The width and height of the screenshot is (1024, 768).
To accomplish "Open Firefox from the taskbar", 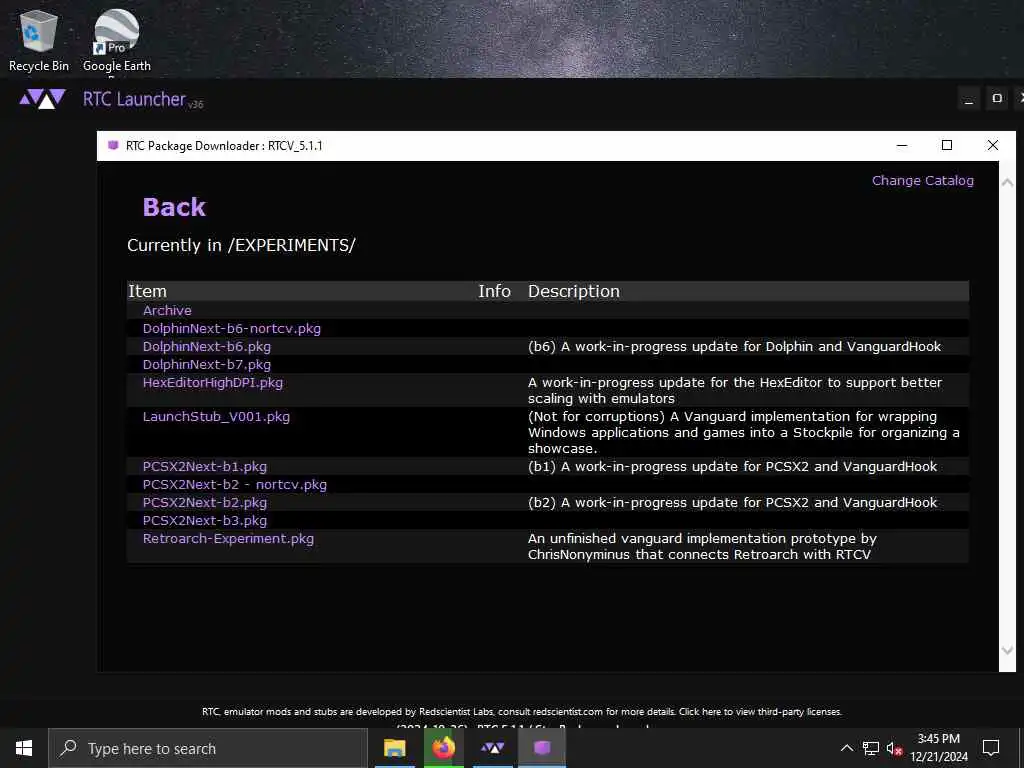I will [443, 748].
